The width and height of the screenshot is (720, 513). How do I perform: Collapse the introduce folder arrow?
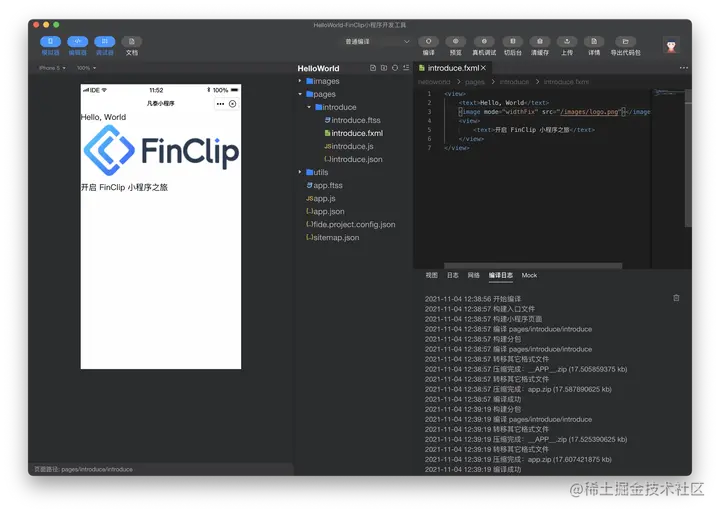[x=309, y=107]
